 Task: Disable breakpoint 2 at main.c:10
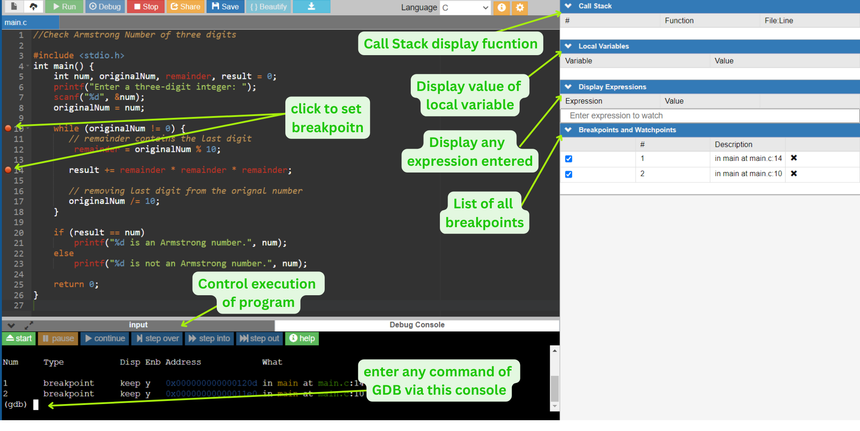point(568,174)
